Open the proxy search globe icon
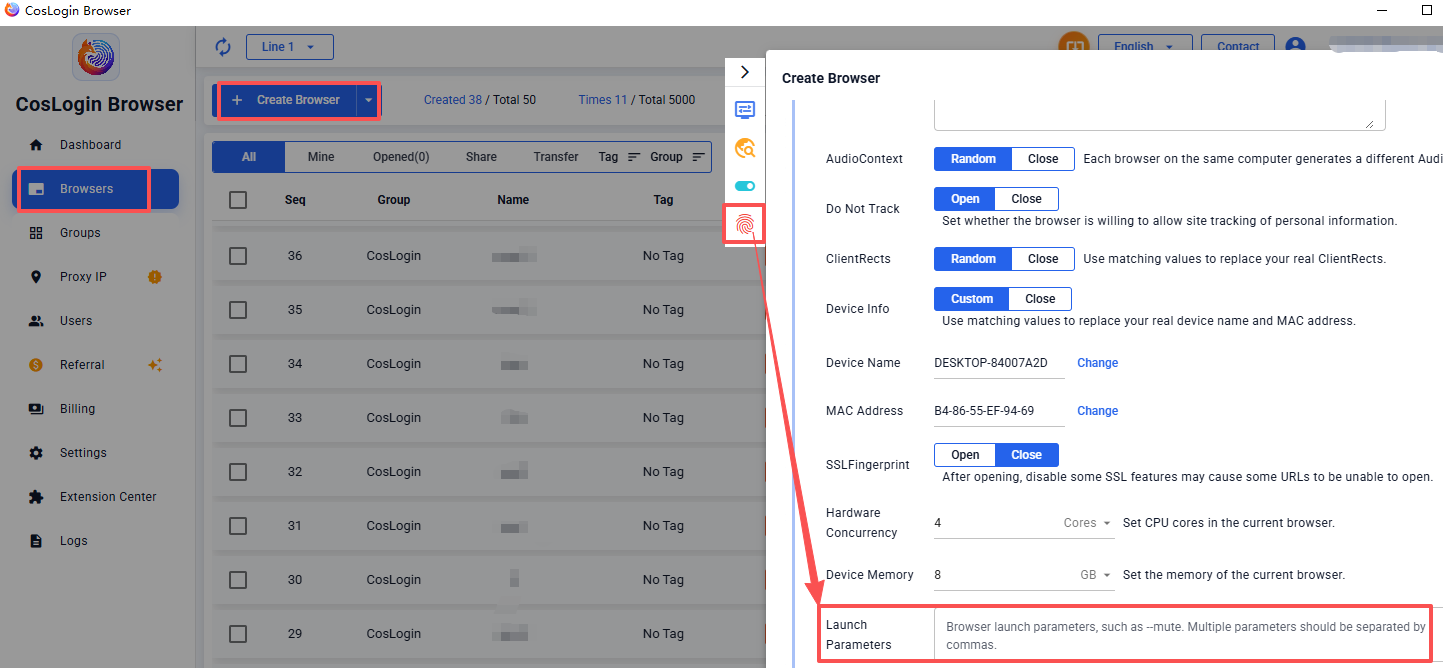The width and height of the screenshot is (1443, 668). coord(745,148)
